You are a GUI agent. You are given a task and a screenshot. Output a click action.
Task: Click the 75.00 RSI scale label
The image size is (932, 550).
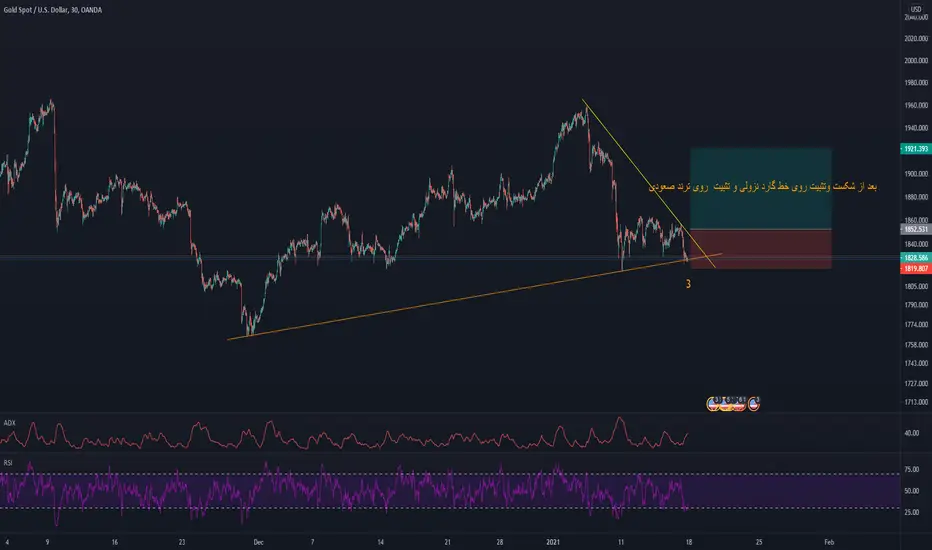click(x=912, y=469)
